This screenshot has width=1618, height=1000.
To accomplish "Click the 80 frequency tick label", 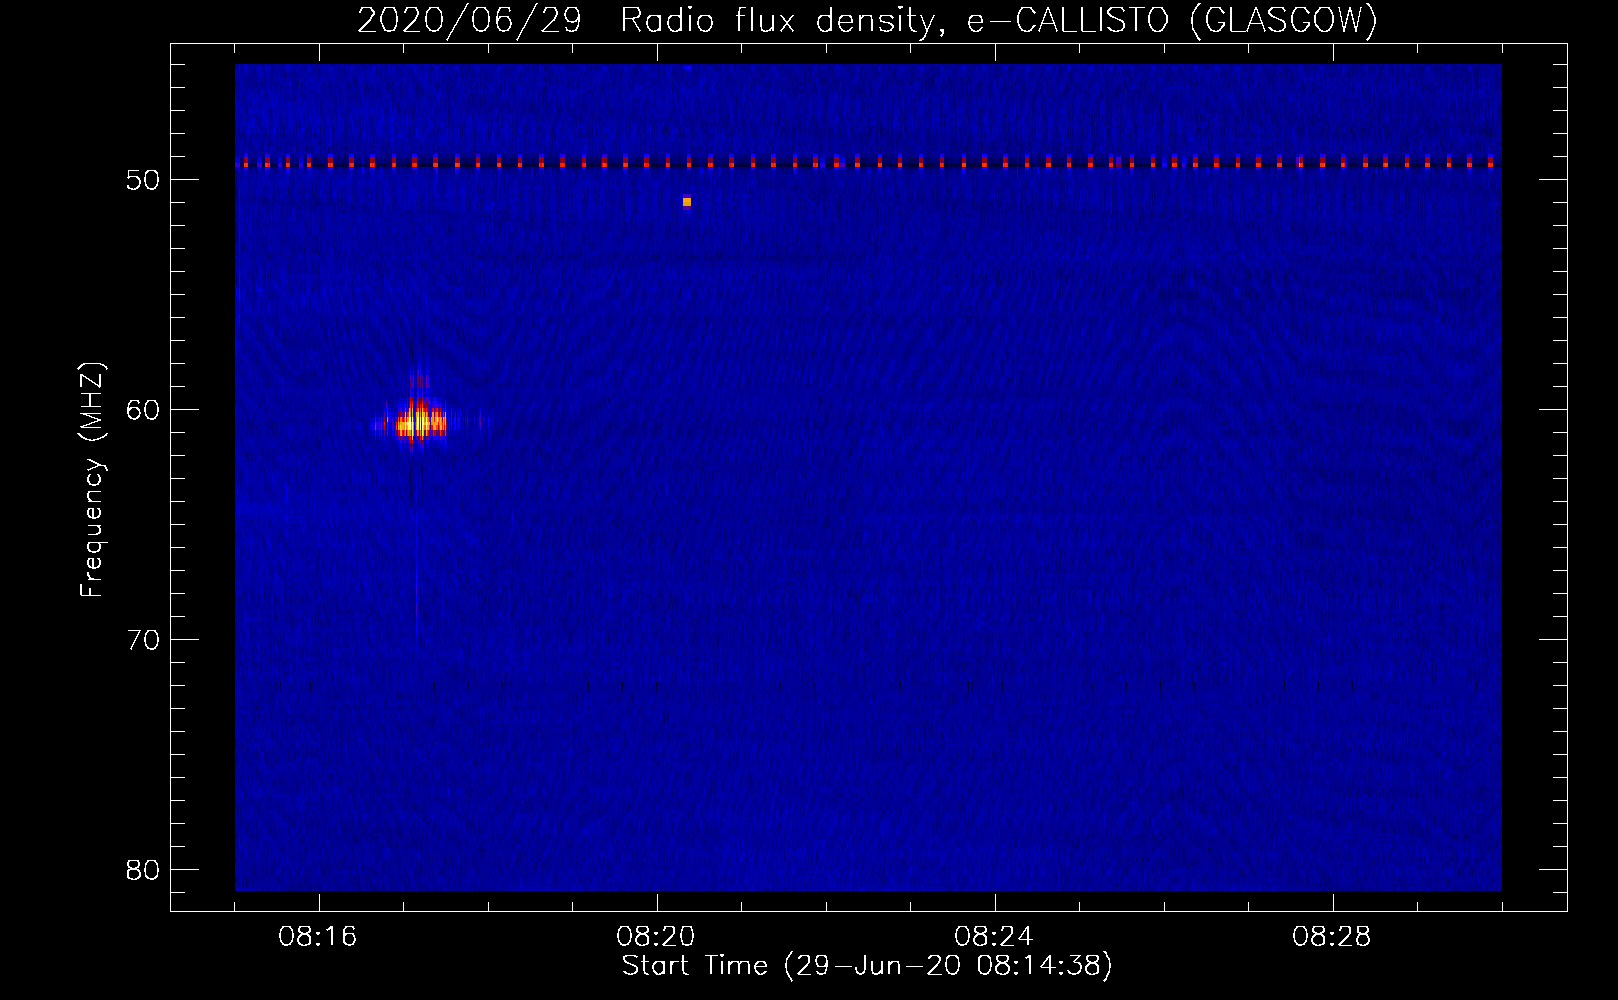I will [143, 870].
